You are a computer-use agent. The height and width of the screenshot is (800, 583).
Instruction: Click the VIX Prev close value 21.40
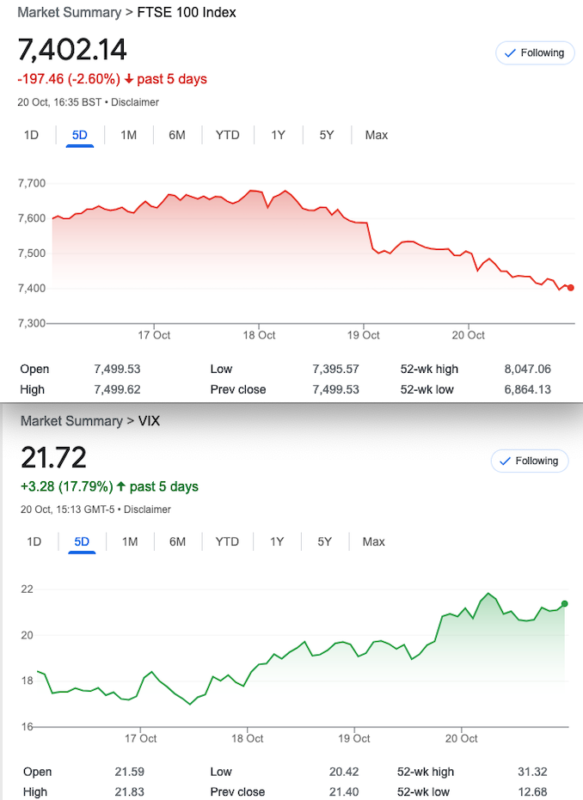(344, 792)
